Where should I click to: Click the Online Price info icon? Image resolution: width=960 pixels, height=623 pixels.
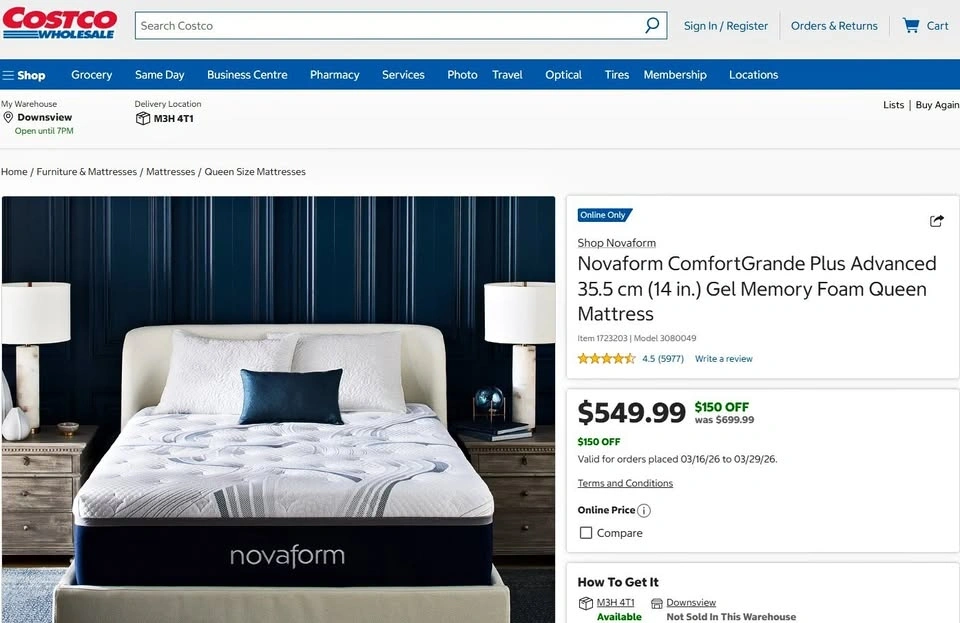pyautogui.click(x=643, y=510)
